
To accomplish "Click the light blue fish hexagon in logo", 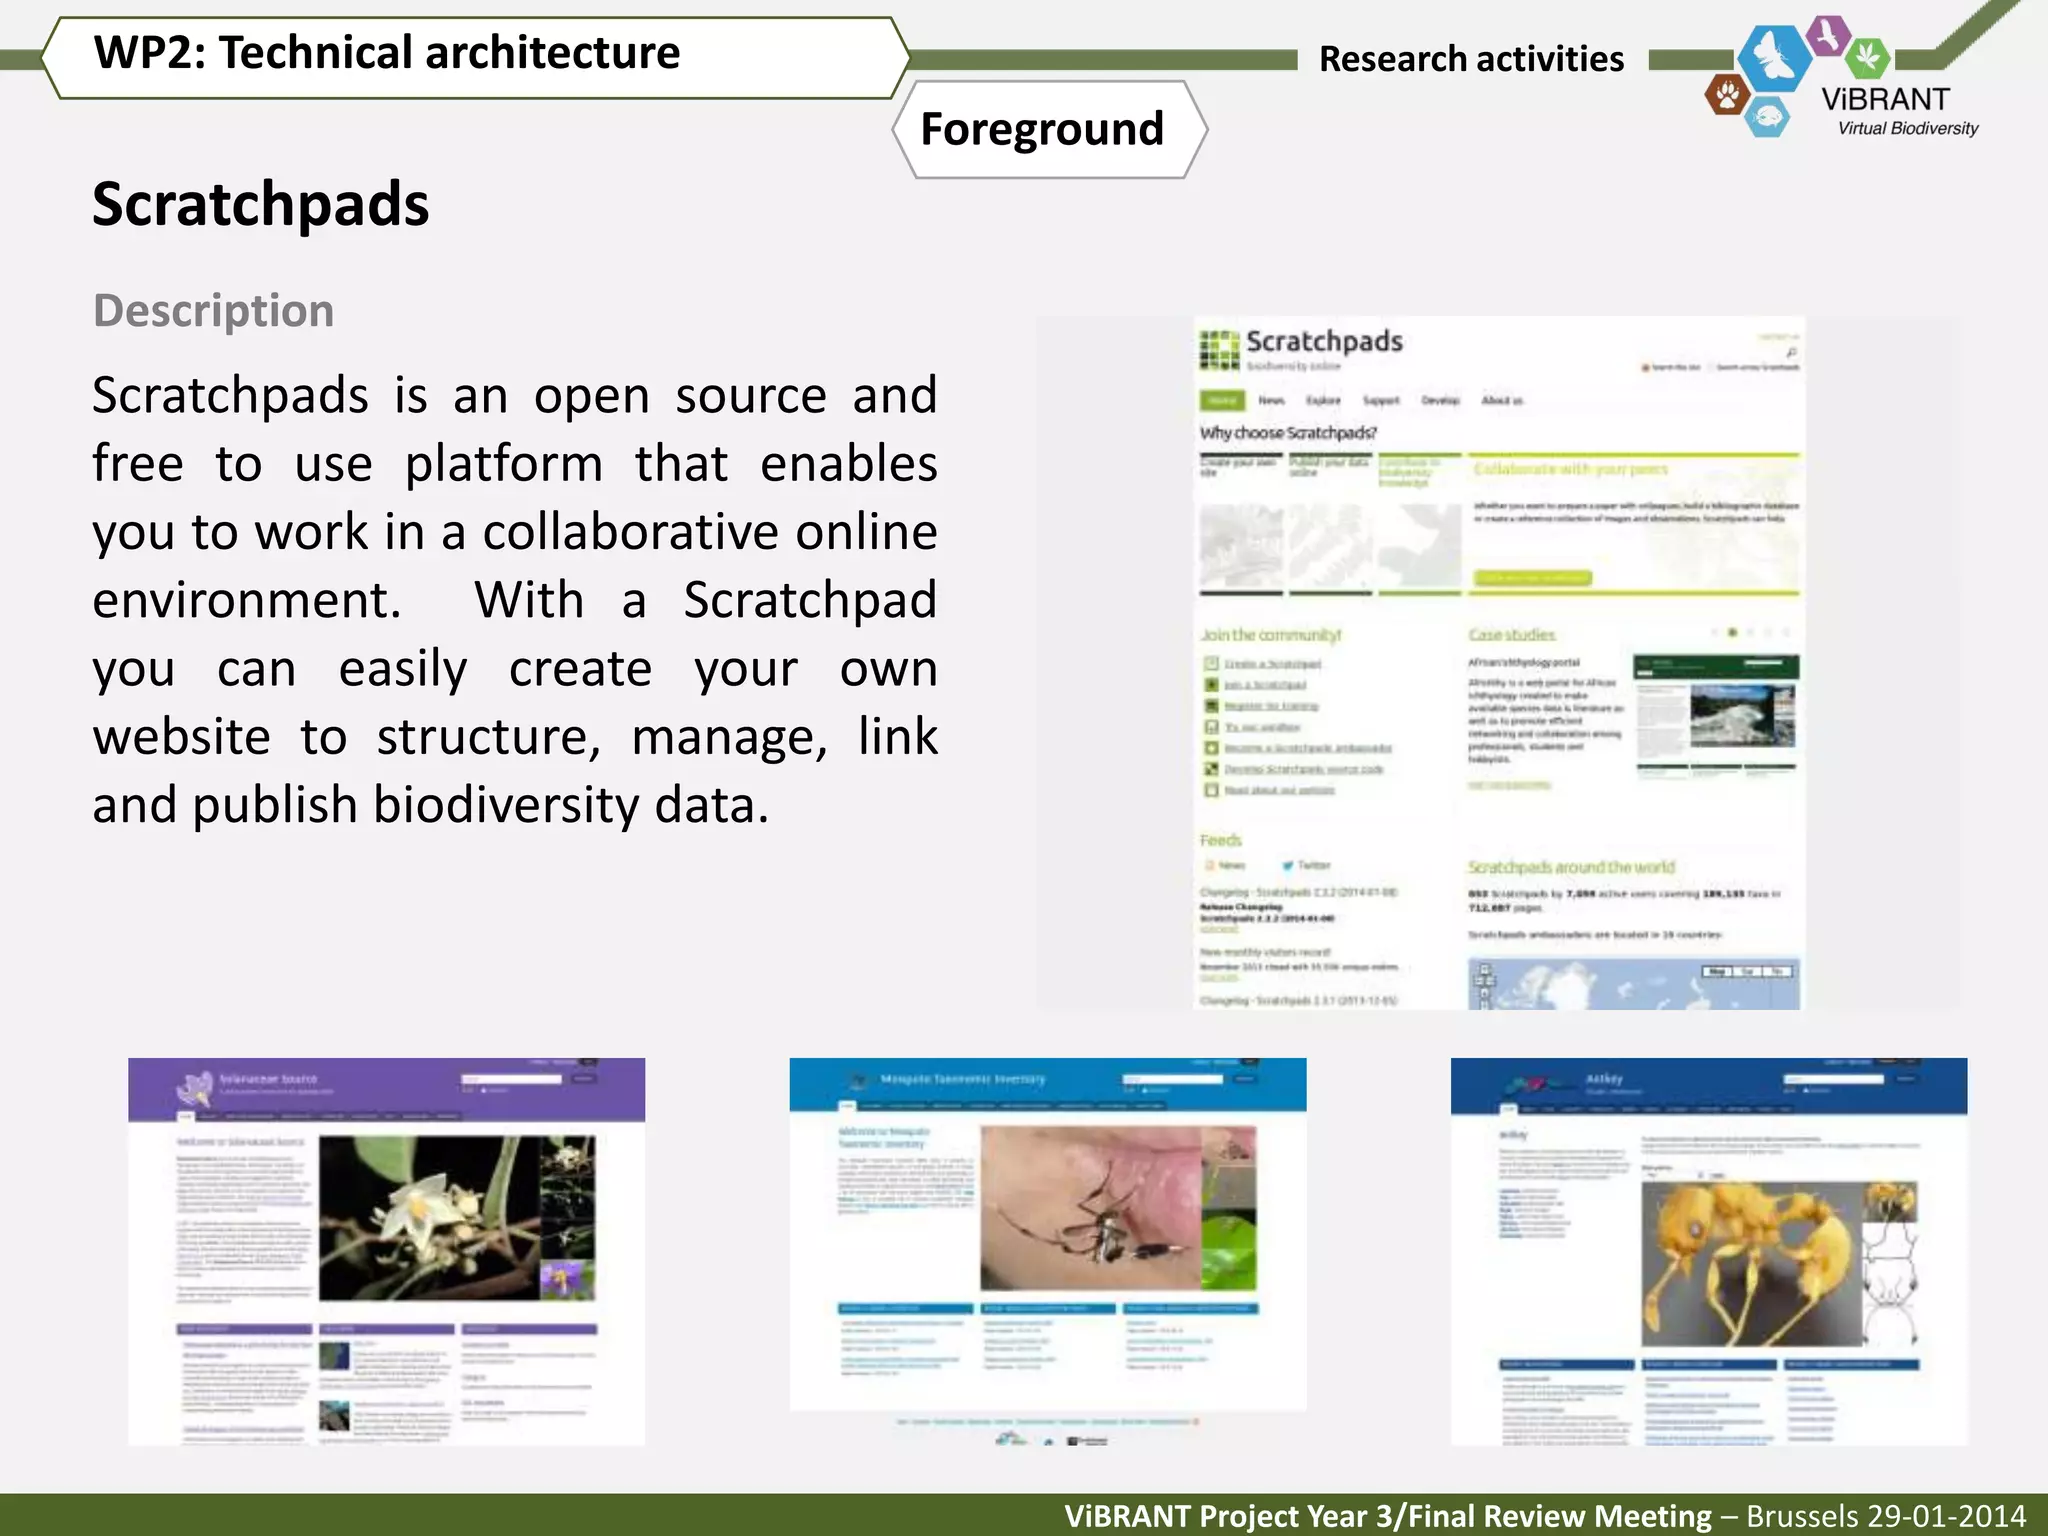I will coord(1767,117).
